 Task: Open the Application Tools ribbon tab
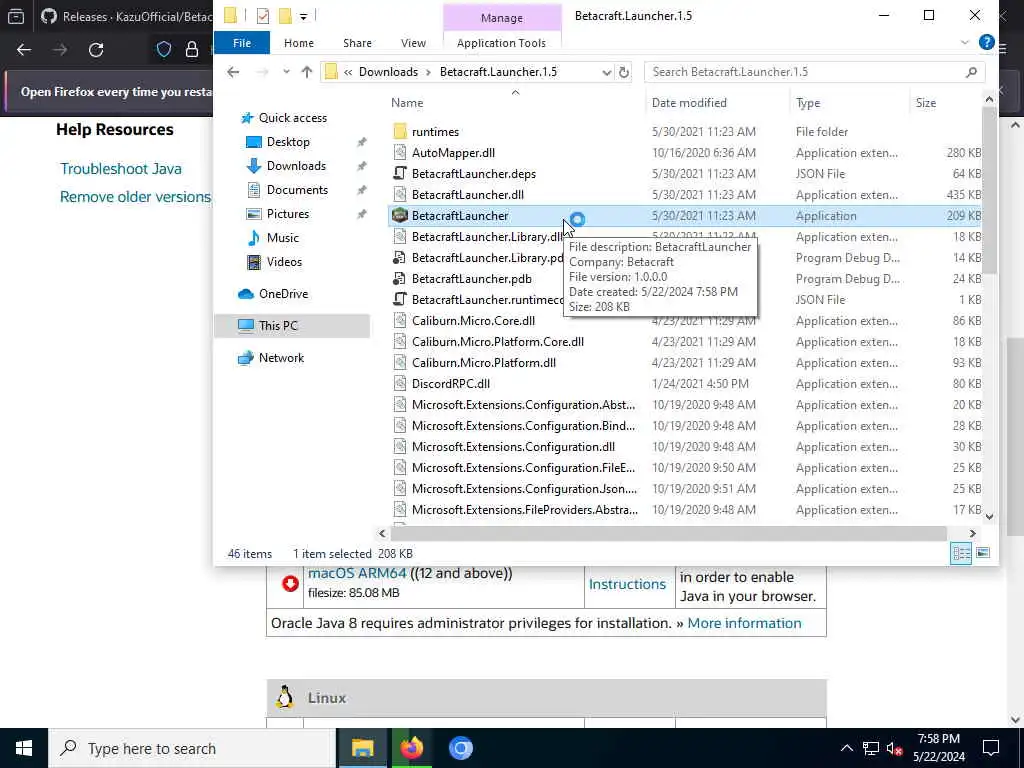[501, 42]
